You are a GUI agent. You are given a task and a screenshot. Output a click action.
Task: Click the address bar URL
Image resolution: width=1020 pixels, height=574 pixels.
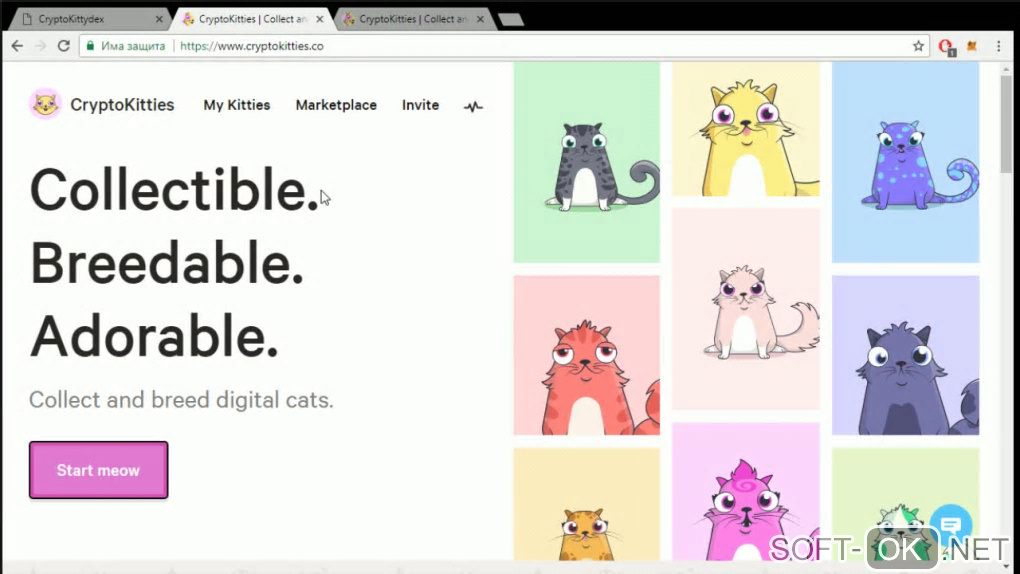click(x=252, y=46)
